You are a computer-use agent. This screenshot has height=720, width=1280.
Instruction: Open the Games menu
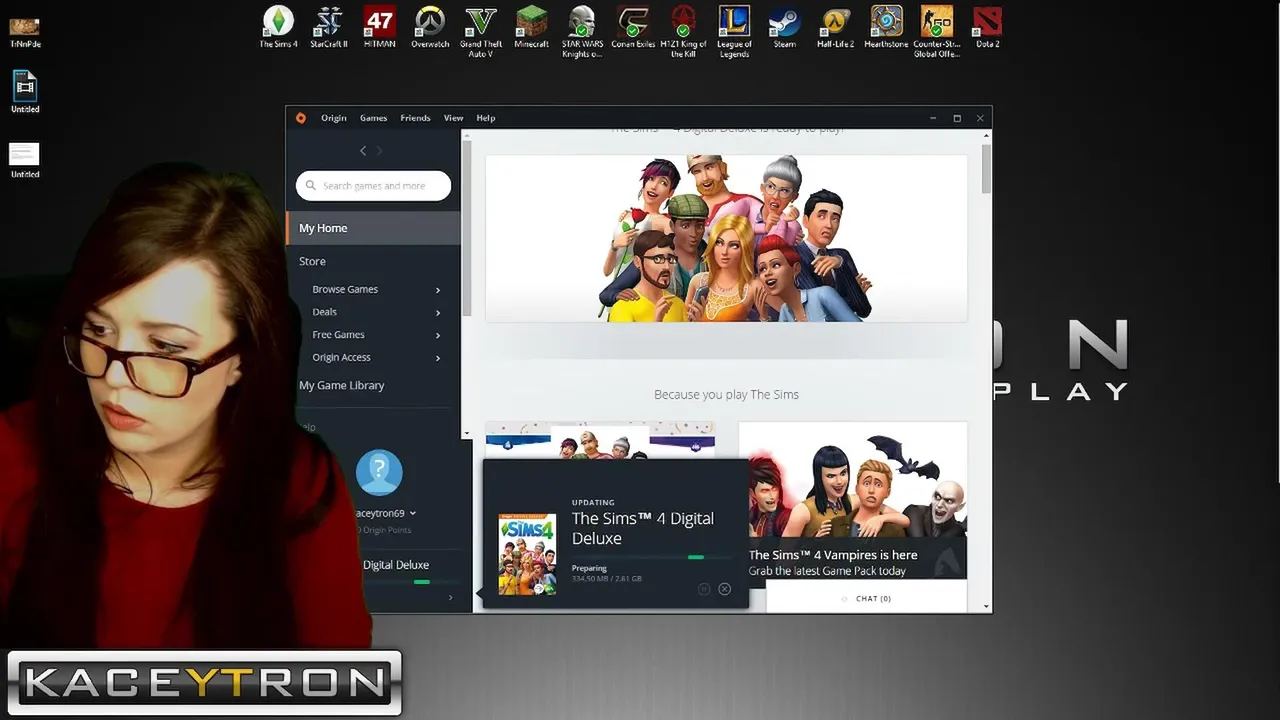tap(373, 118)
